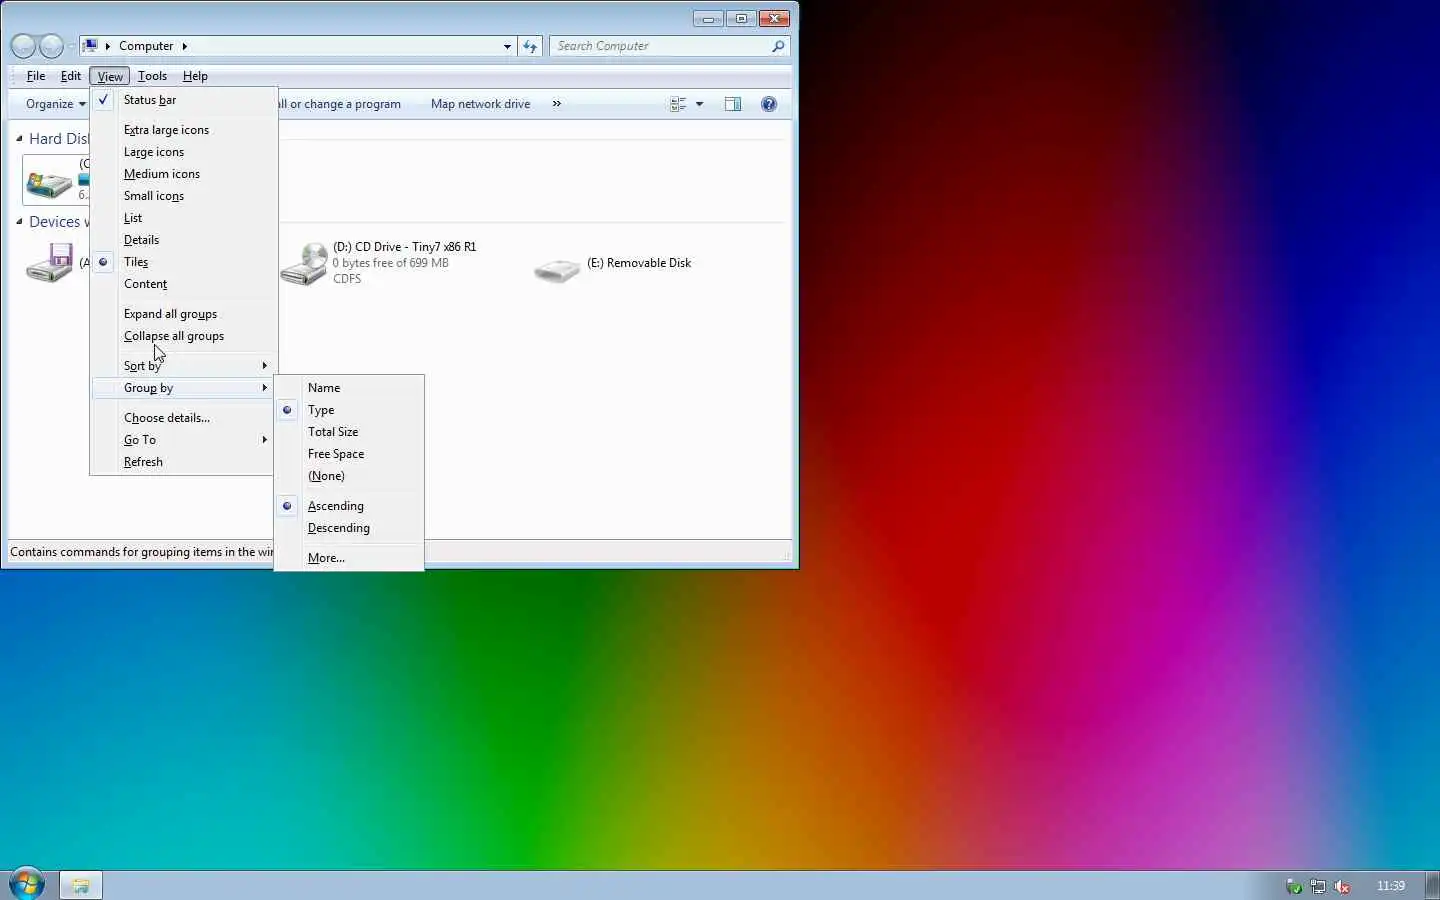Choose Descending group order
The image size is (1440, 900).
click(349, 528)
